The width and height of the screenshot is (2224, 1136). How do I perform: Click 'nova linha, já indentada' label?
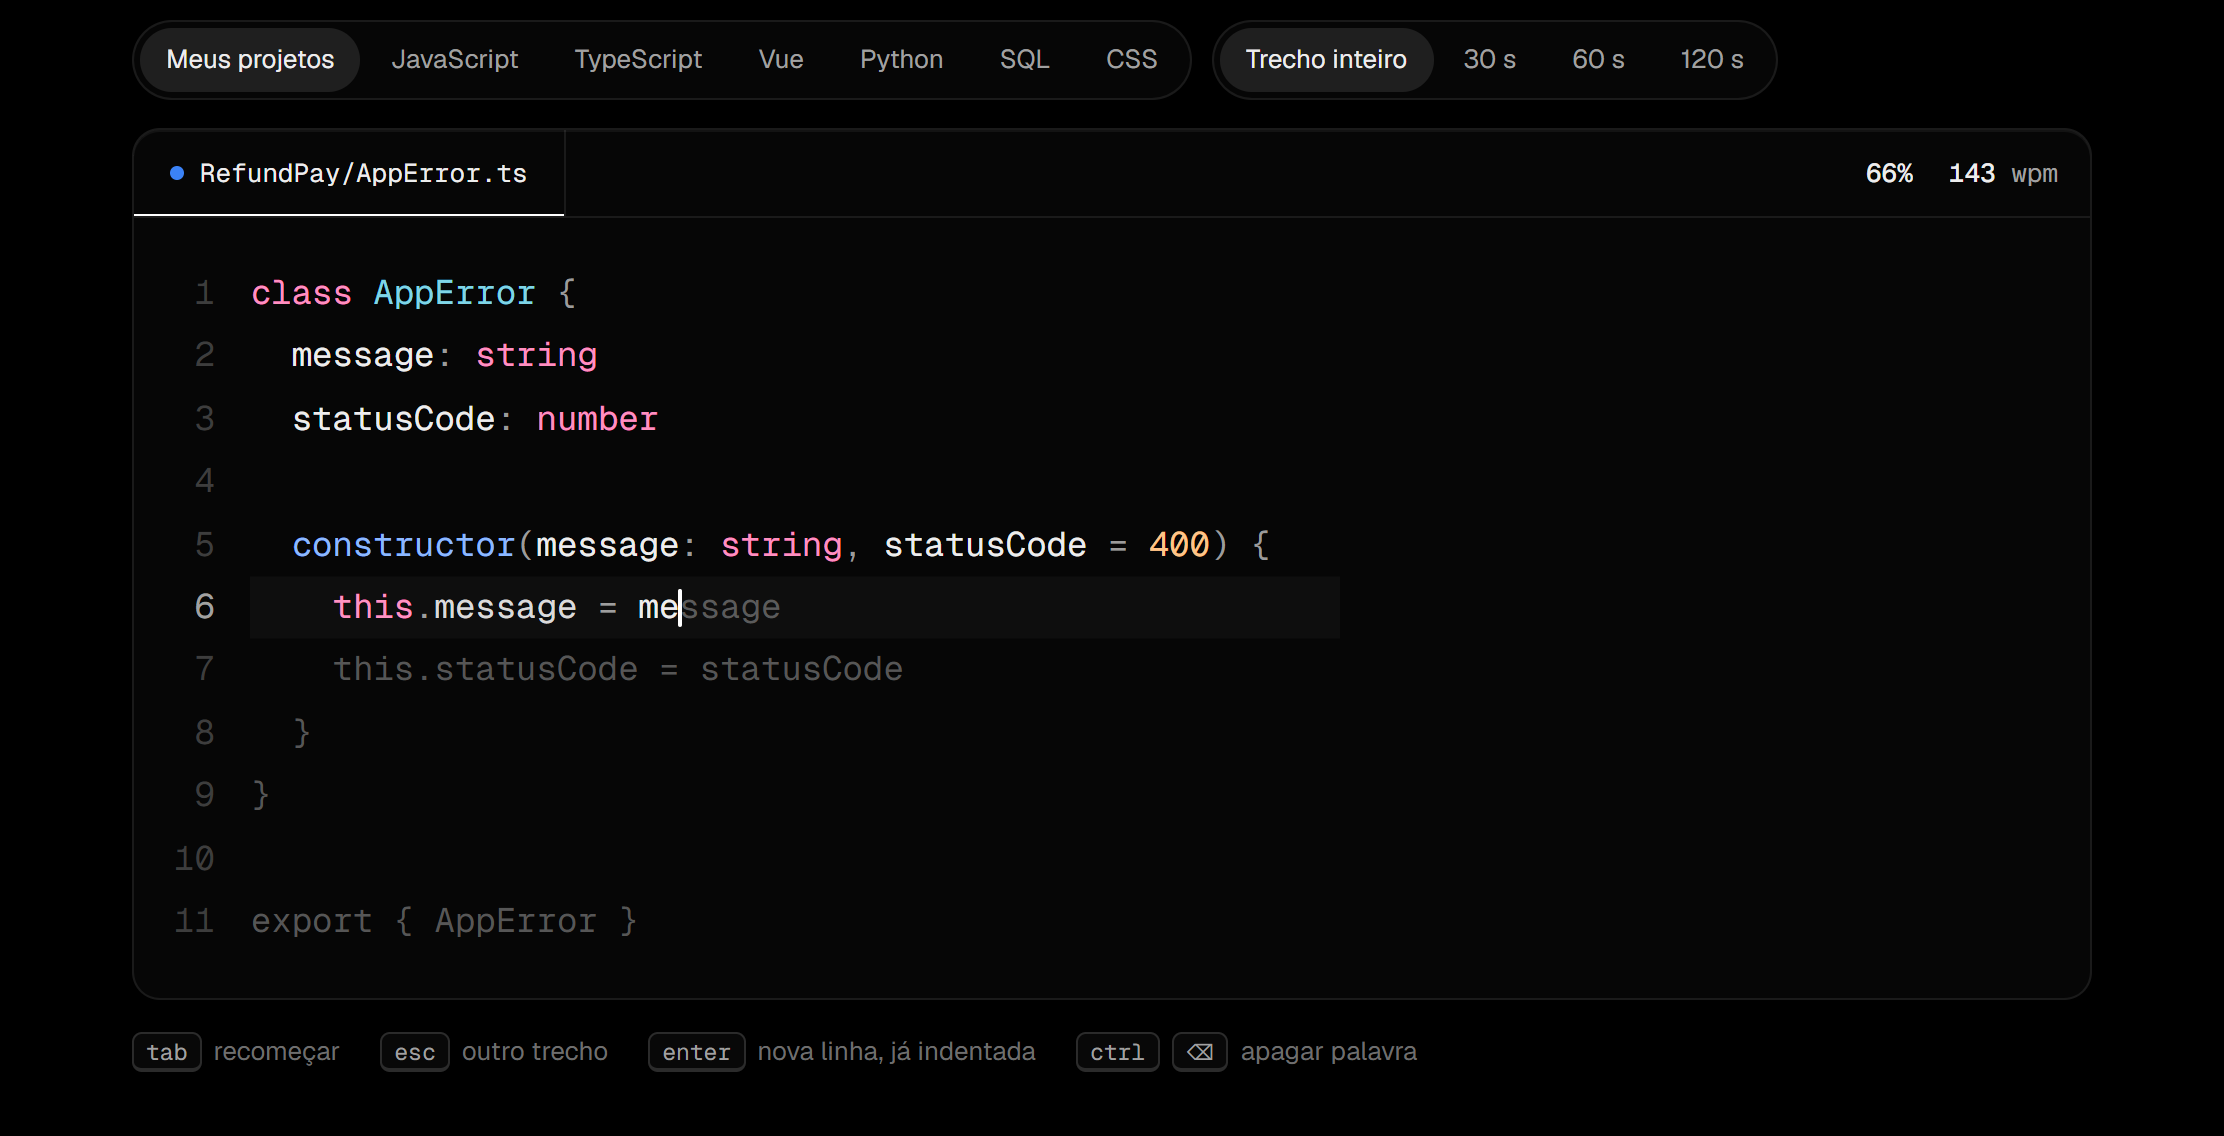(897, 1052)
